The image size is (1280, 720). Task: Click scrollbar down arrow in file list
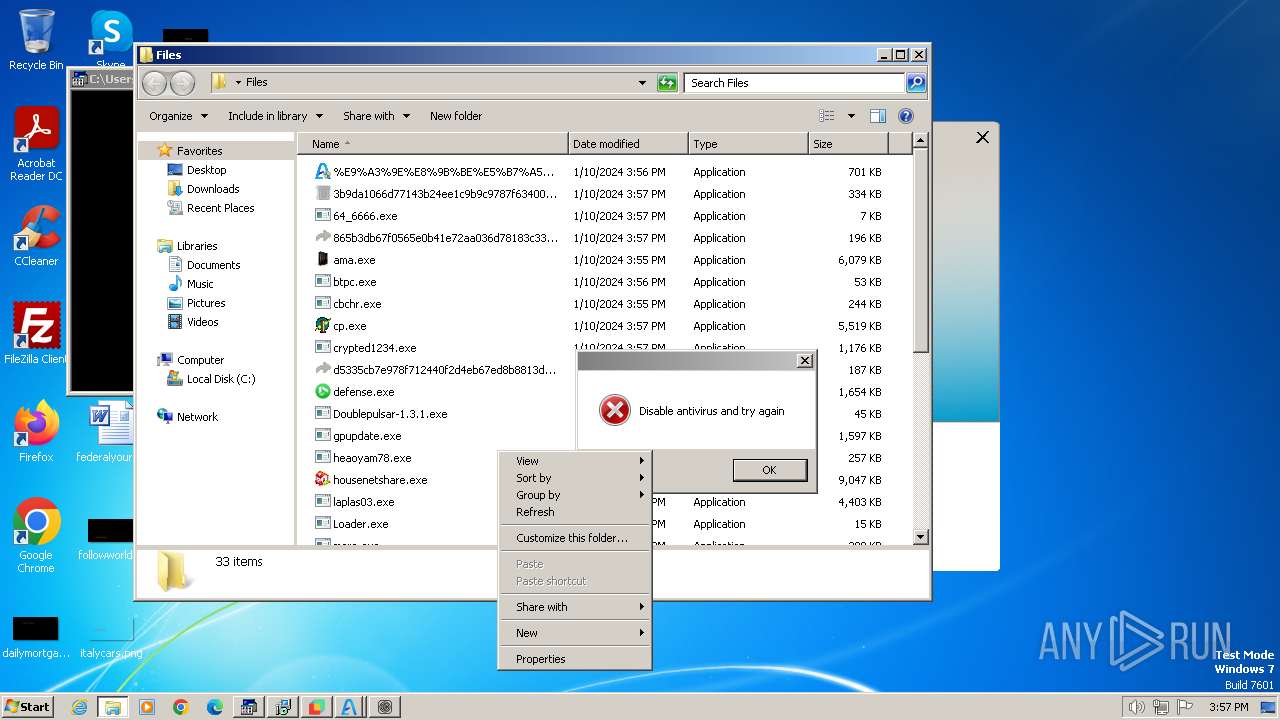click(x=921, y=537)
